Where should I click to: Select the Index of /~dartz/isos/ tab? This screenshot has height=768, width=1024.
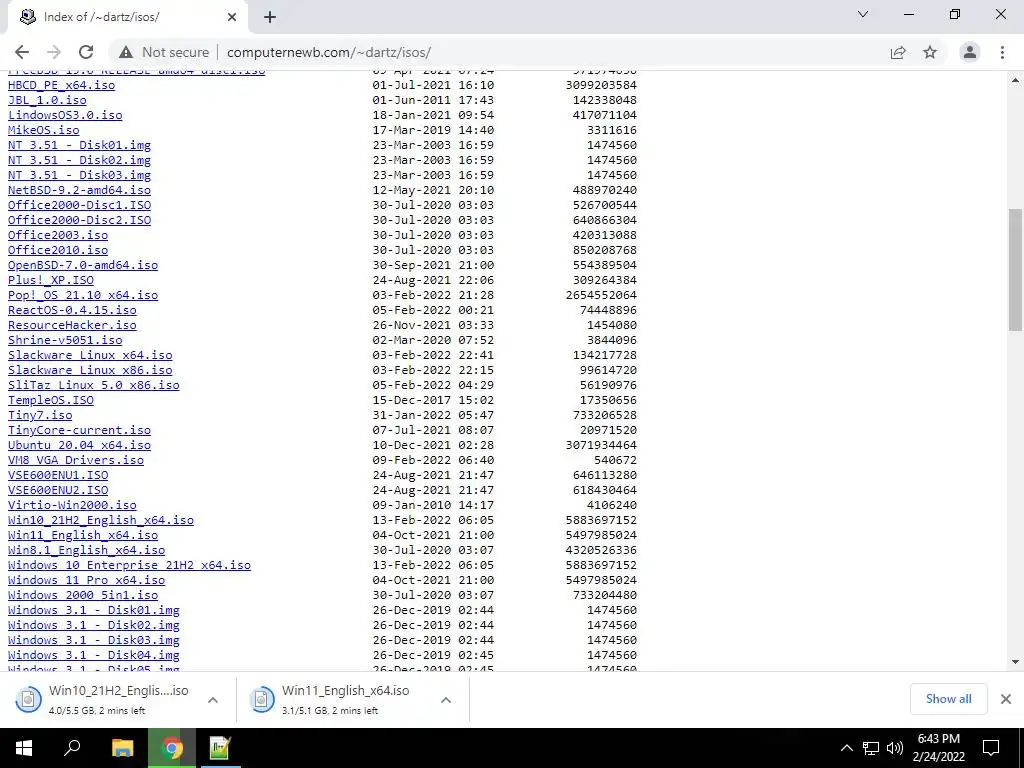[x=127, y=17]
